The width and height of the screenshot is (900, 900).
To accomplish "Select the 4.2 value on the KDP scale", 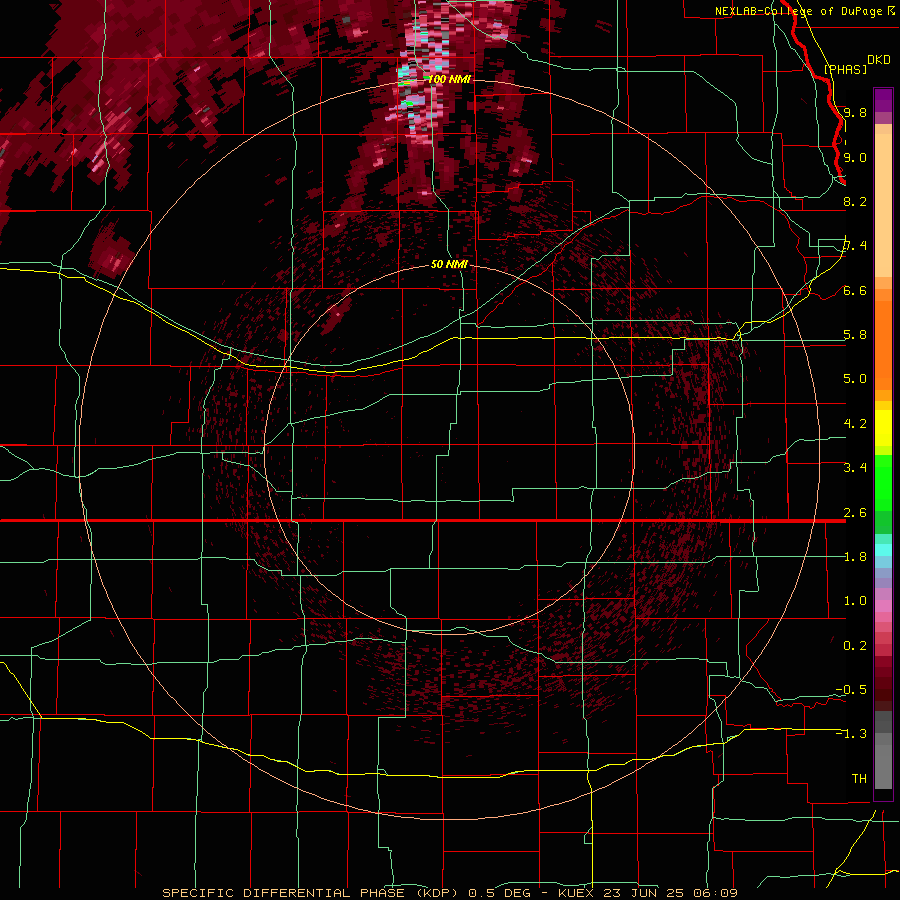I will pos(855,424).
